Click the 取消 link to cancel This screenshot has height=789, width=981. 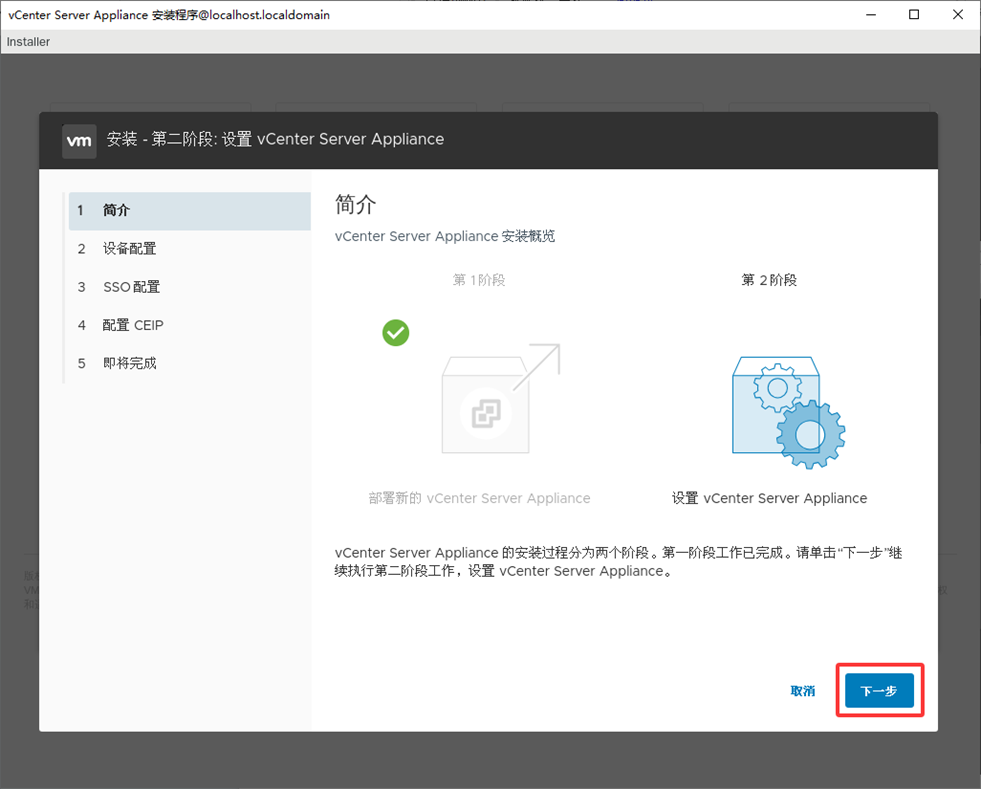click(x=802, y=691)
